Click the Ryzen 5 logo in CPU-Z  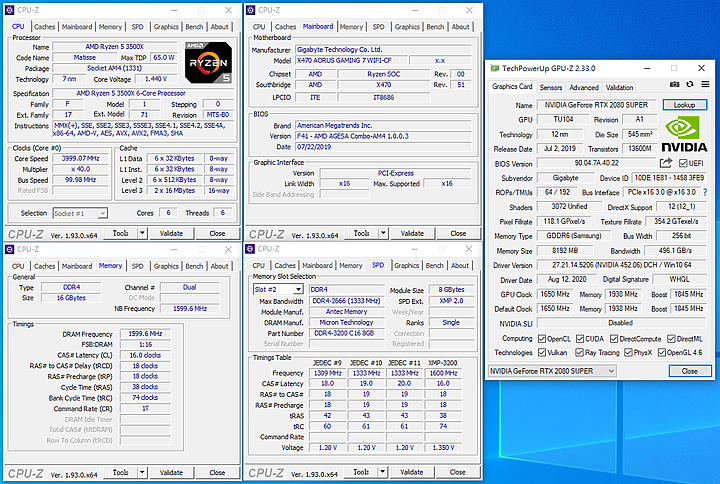pyautogui.click(x=209, y=62)
